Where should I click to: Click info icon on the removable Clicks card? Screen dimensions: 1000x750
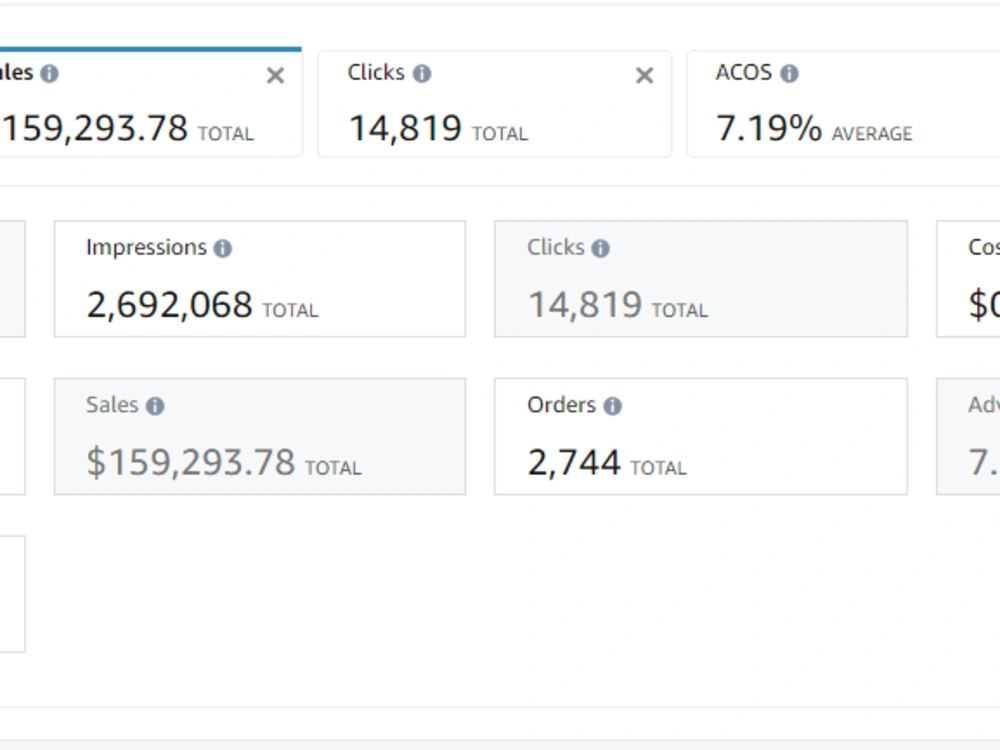(x=422, y=73)
